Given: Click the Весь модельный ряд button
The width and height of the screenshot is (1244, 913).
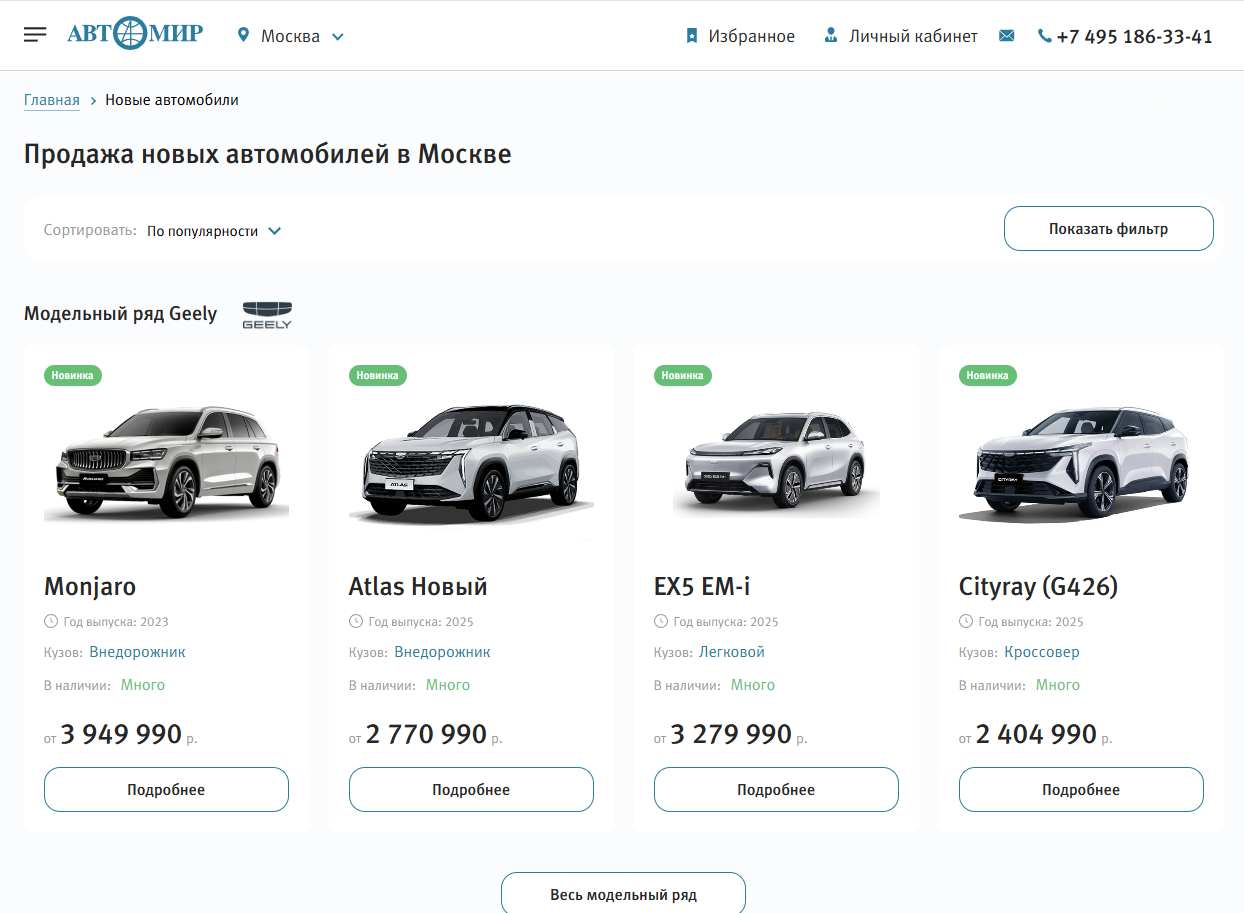Looking at the screenshot, I should (x=623, y=894).
